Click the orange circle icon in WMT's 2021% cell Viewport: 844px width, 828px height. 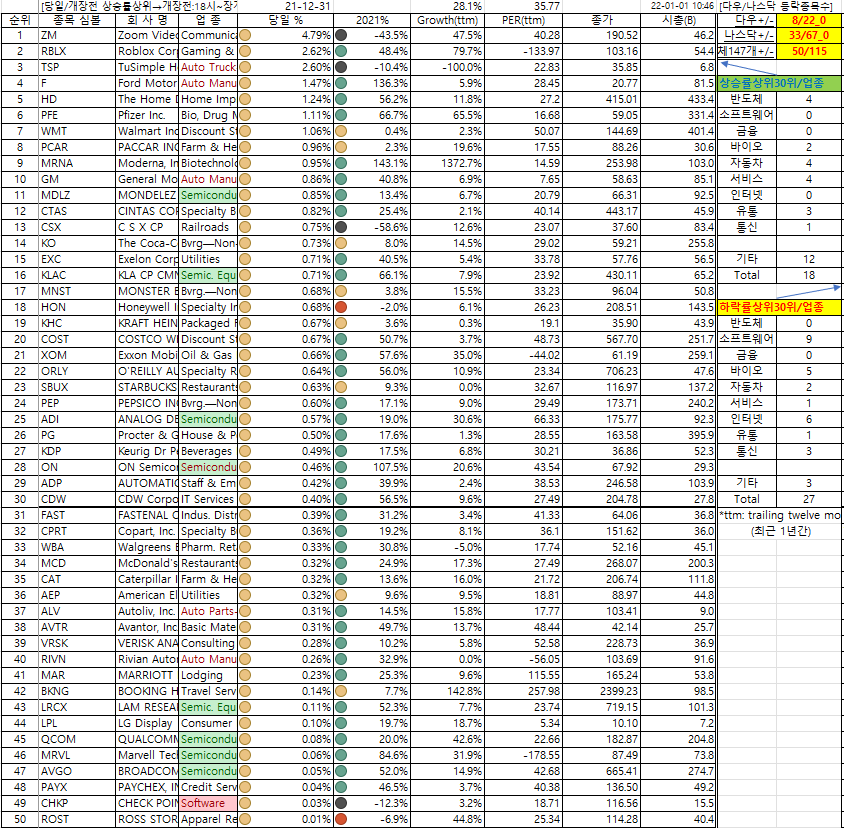point(341,131)
